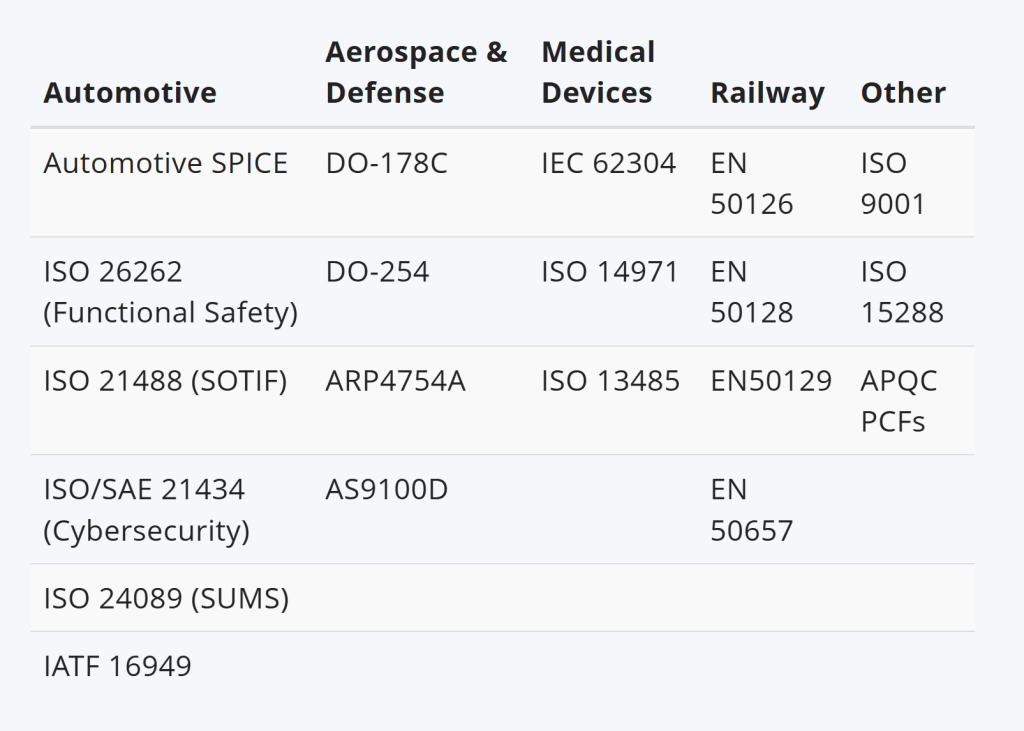The width and height of the screenshot is (1024, 731).
Task: Click the APQC PCFs entry
Action: pyautogui.click(x=899, y=401)
